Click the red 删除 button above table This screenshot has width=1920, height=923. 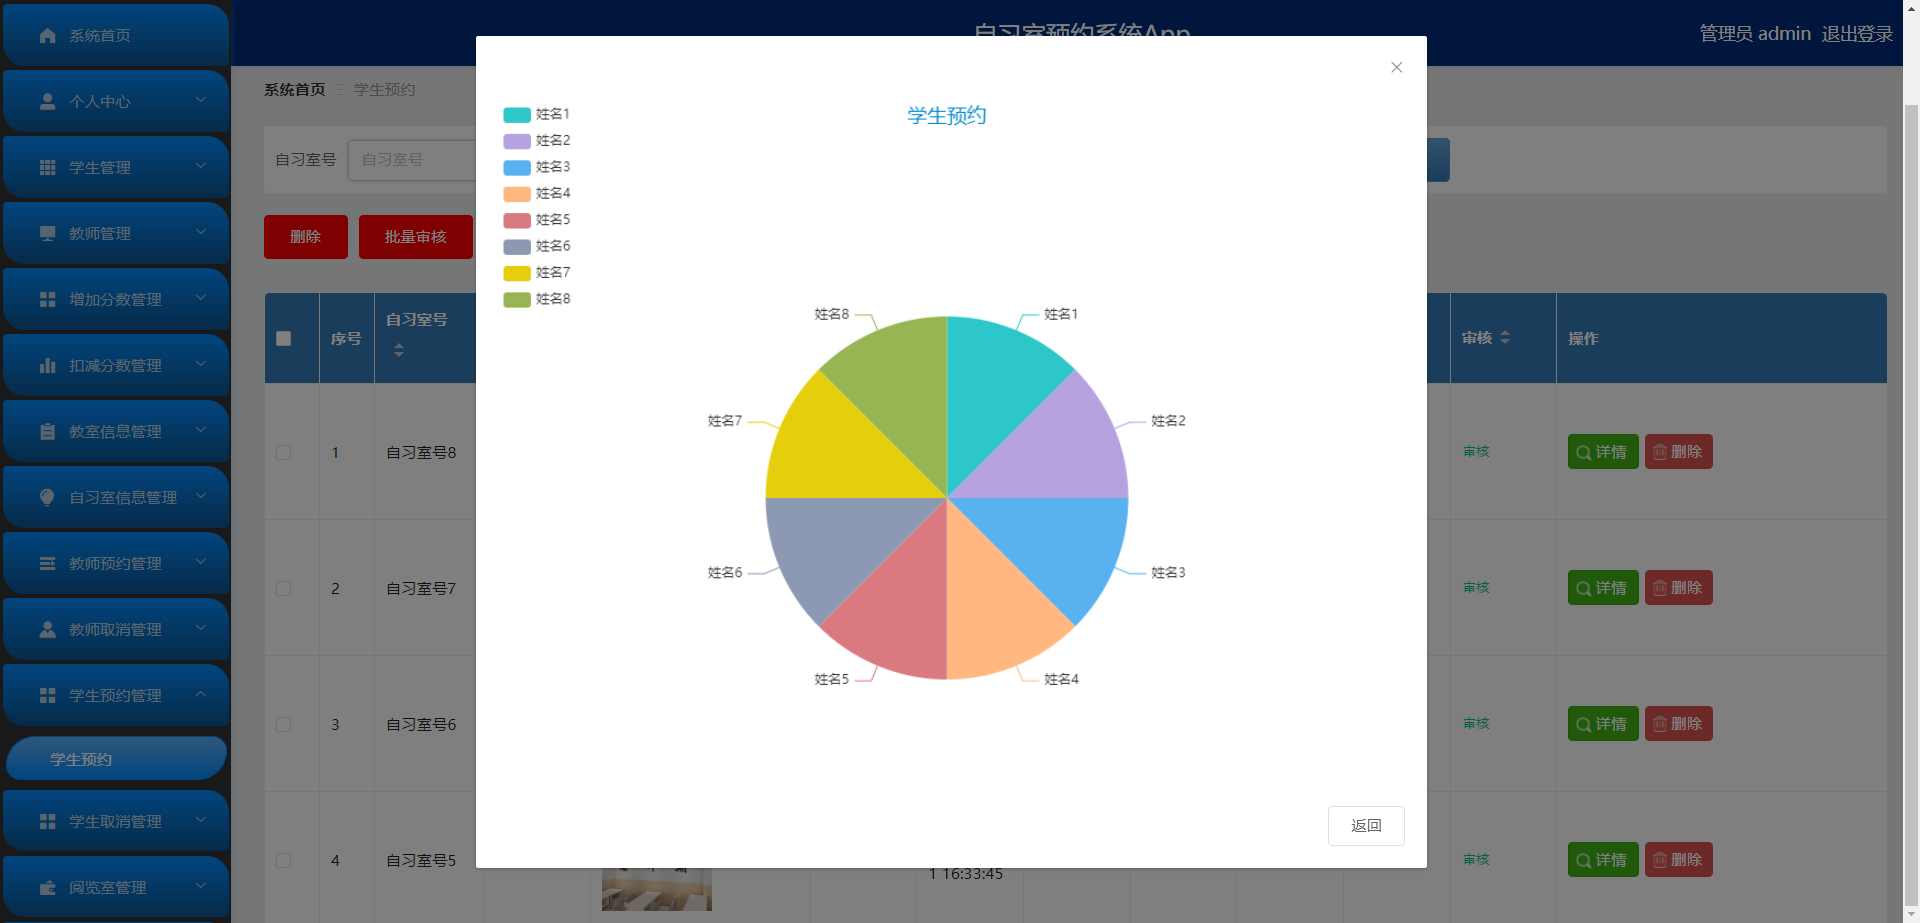coord(306,237)
